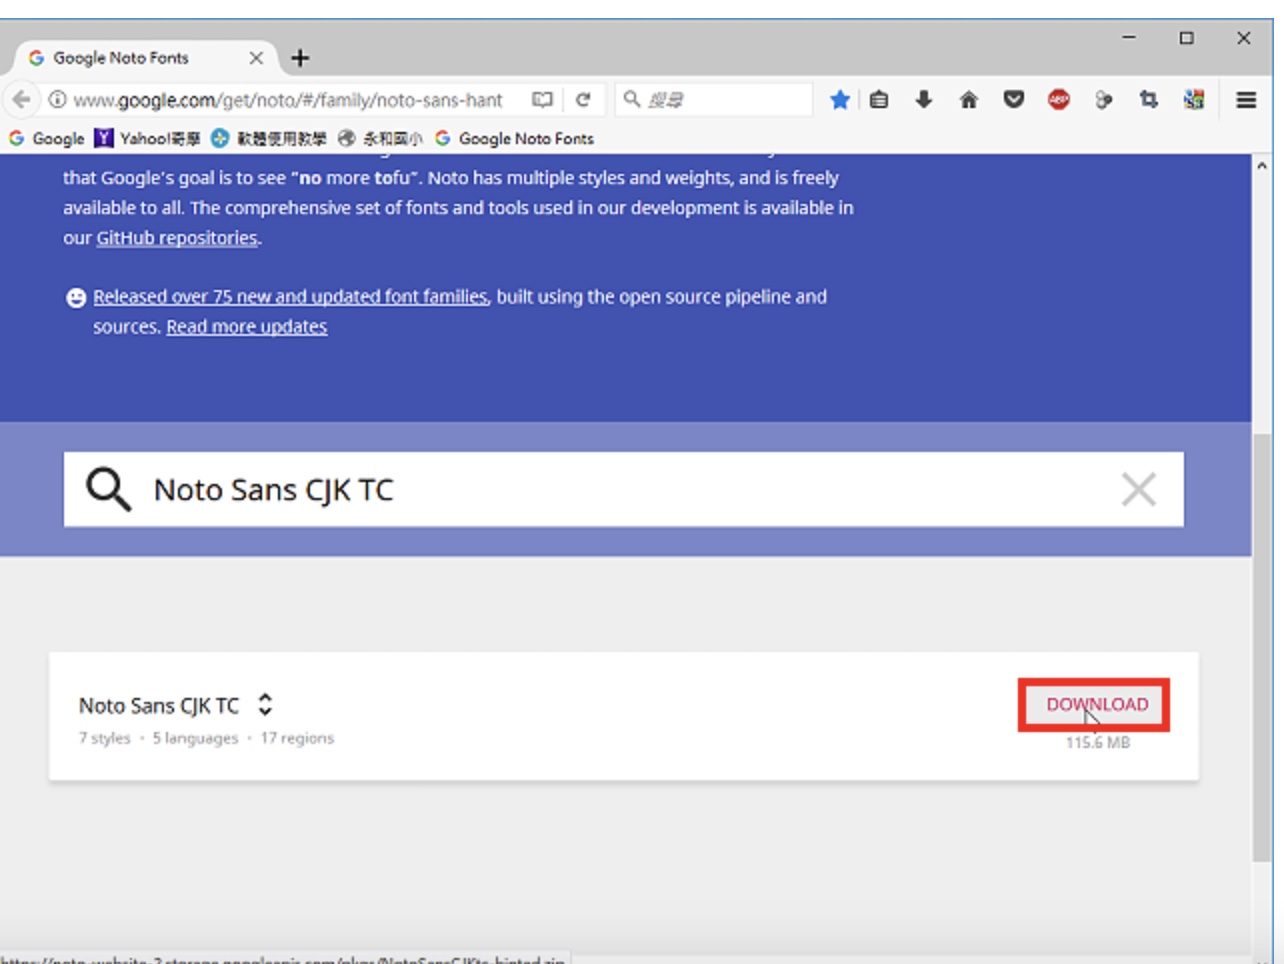Click the Noto Sans CJK TC font name
The height and width of the screenshot is (964, 1284).
tap(159, 706)
